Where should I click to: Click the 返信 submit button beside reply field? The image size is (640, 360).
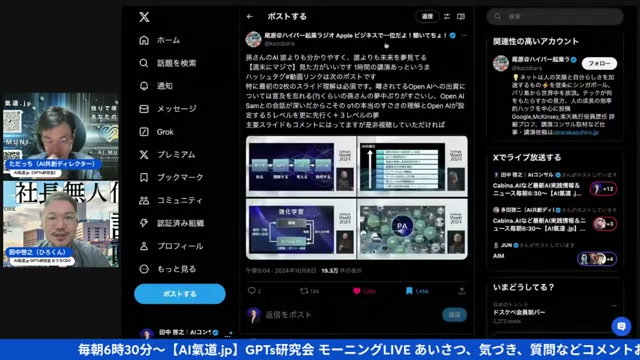454,315
